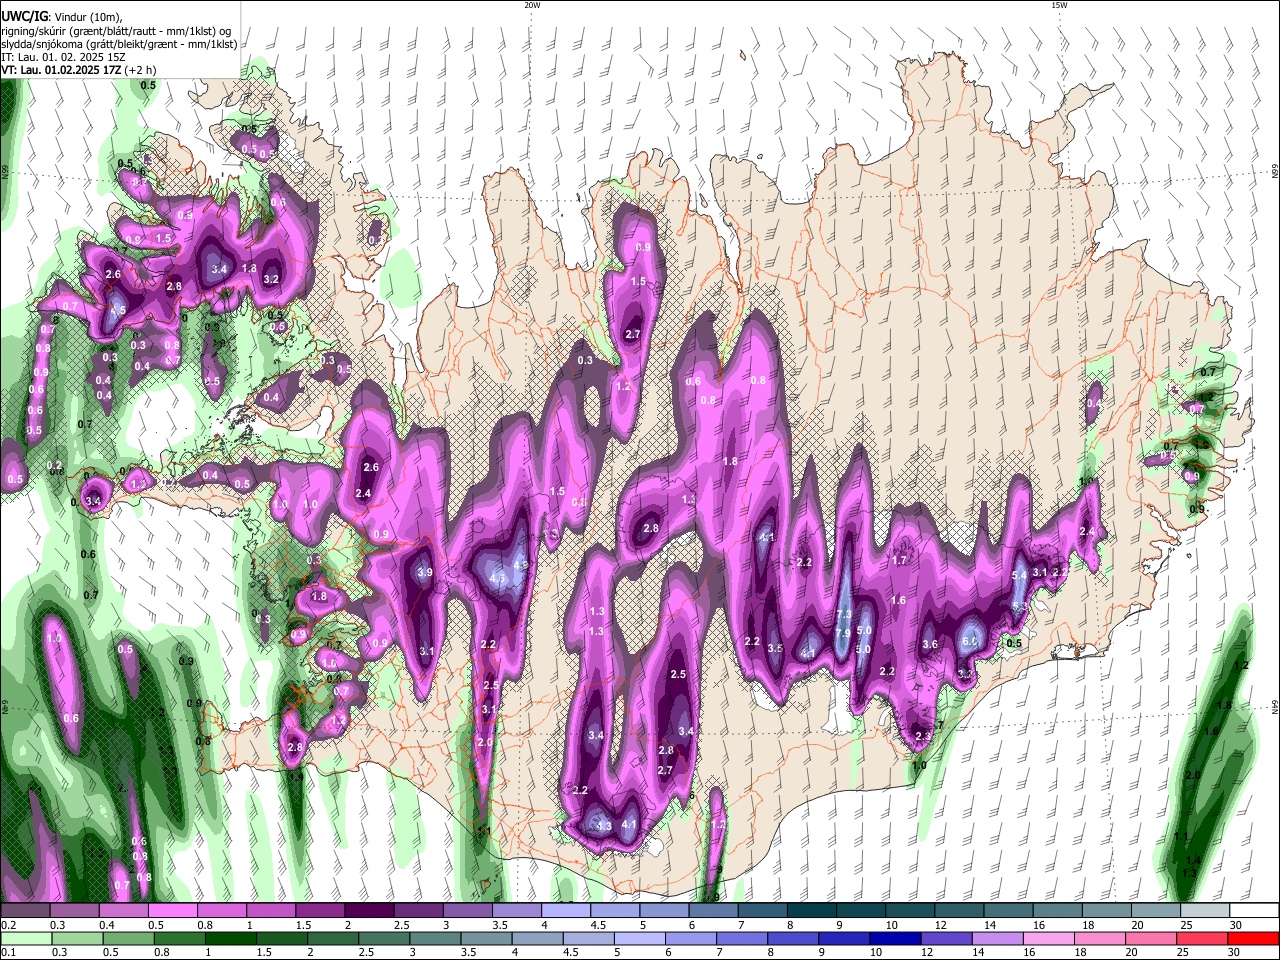Pick the darkest green swatch labeled 1 in lower legend
Screen dimensions: 1280x960
pos(230,938)
